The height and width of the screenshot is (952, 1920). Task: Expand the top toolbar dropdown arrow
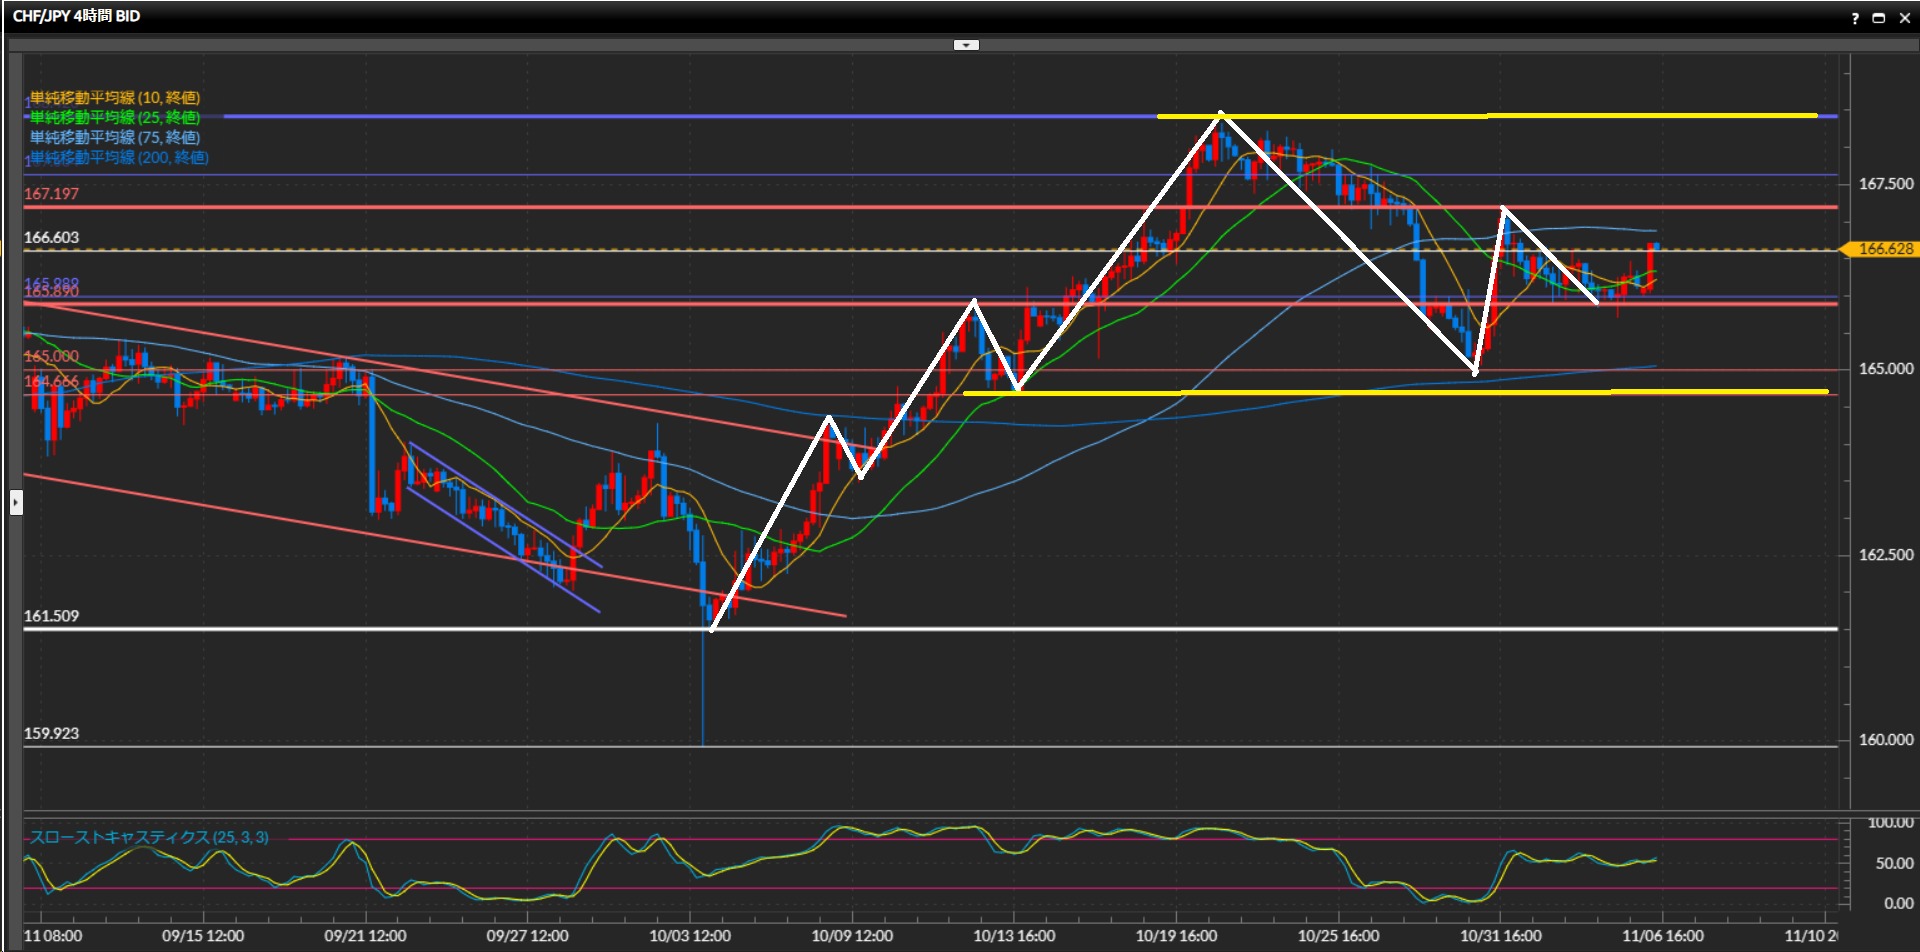[x=966, y=45]
